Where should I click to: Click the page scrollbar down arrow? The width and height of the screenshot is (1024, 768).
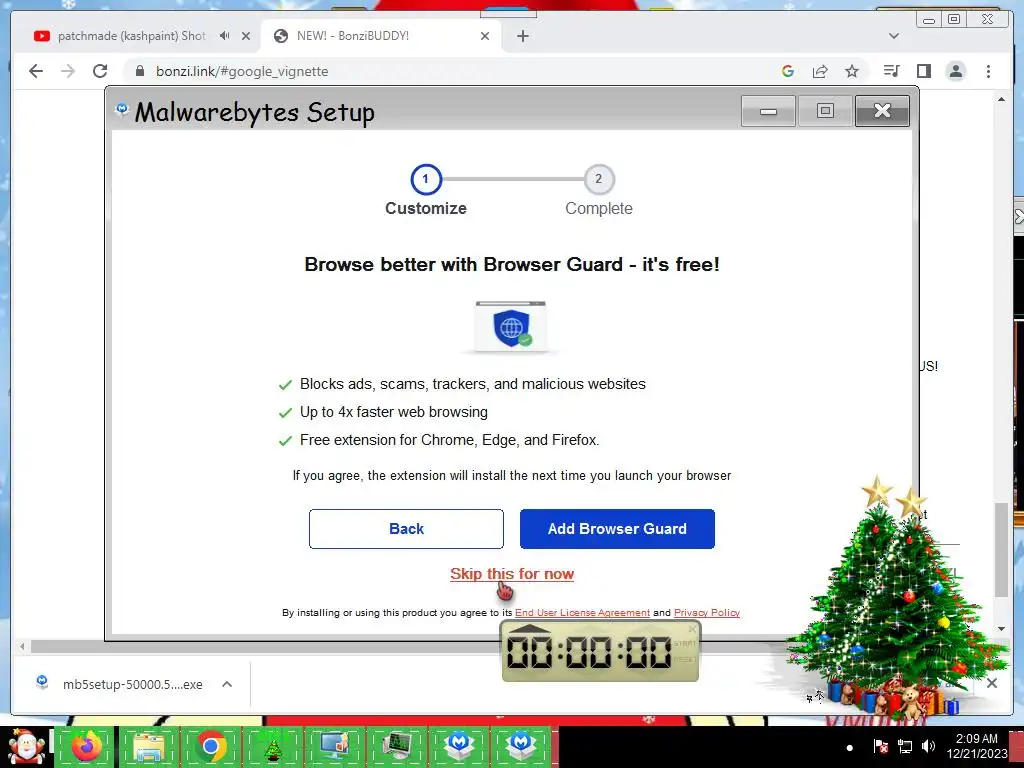(x=1001, y=629)
